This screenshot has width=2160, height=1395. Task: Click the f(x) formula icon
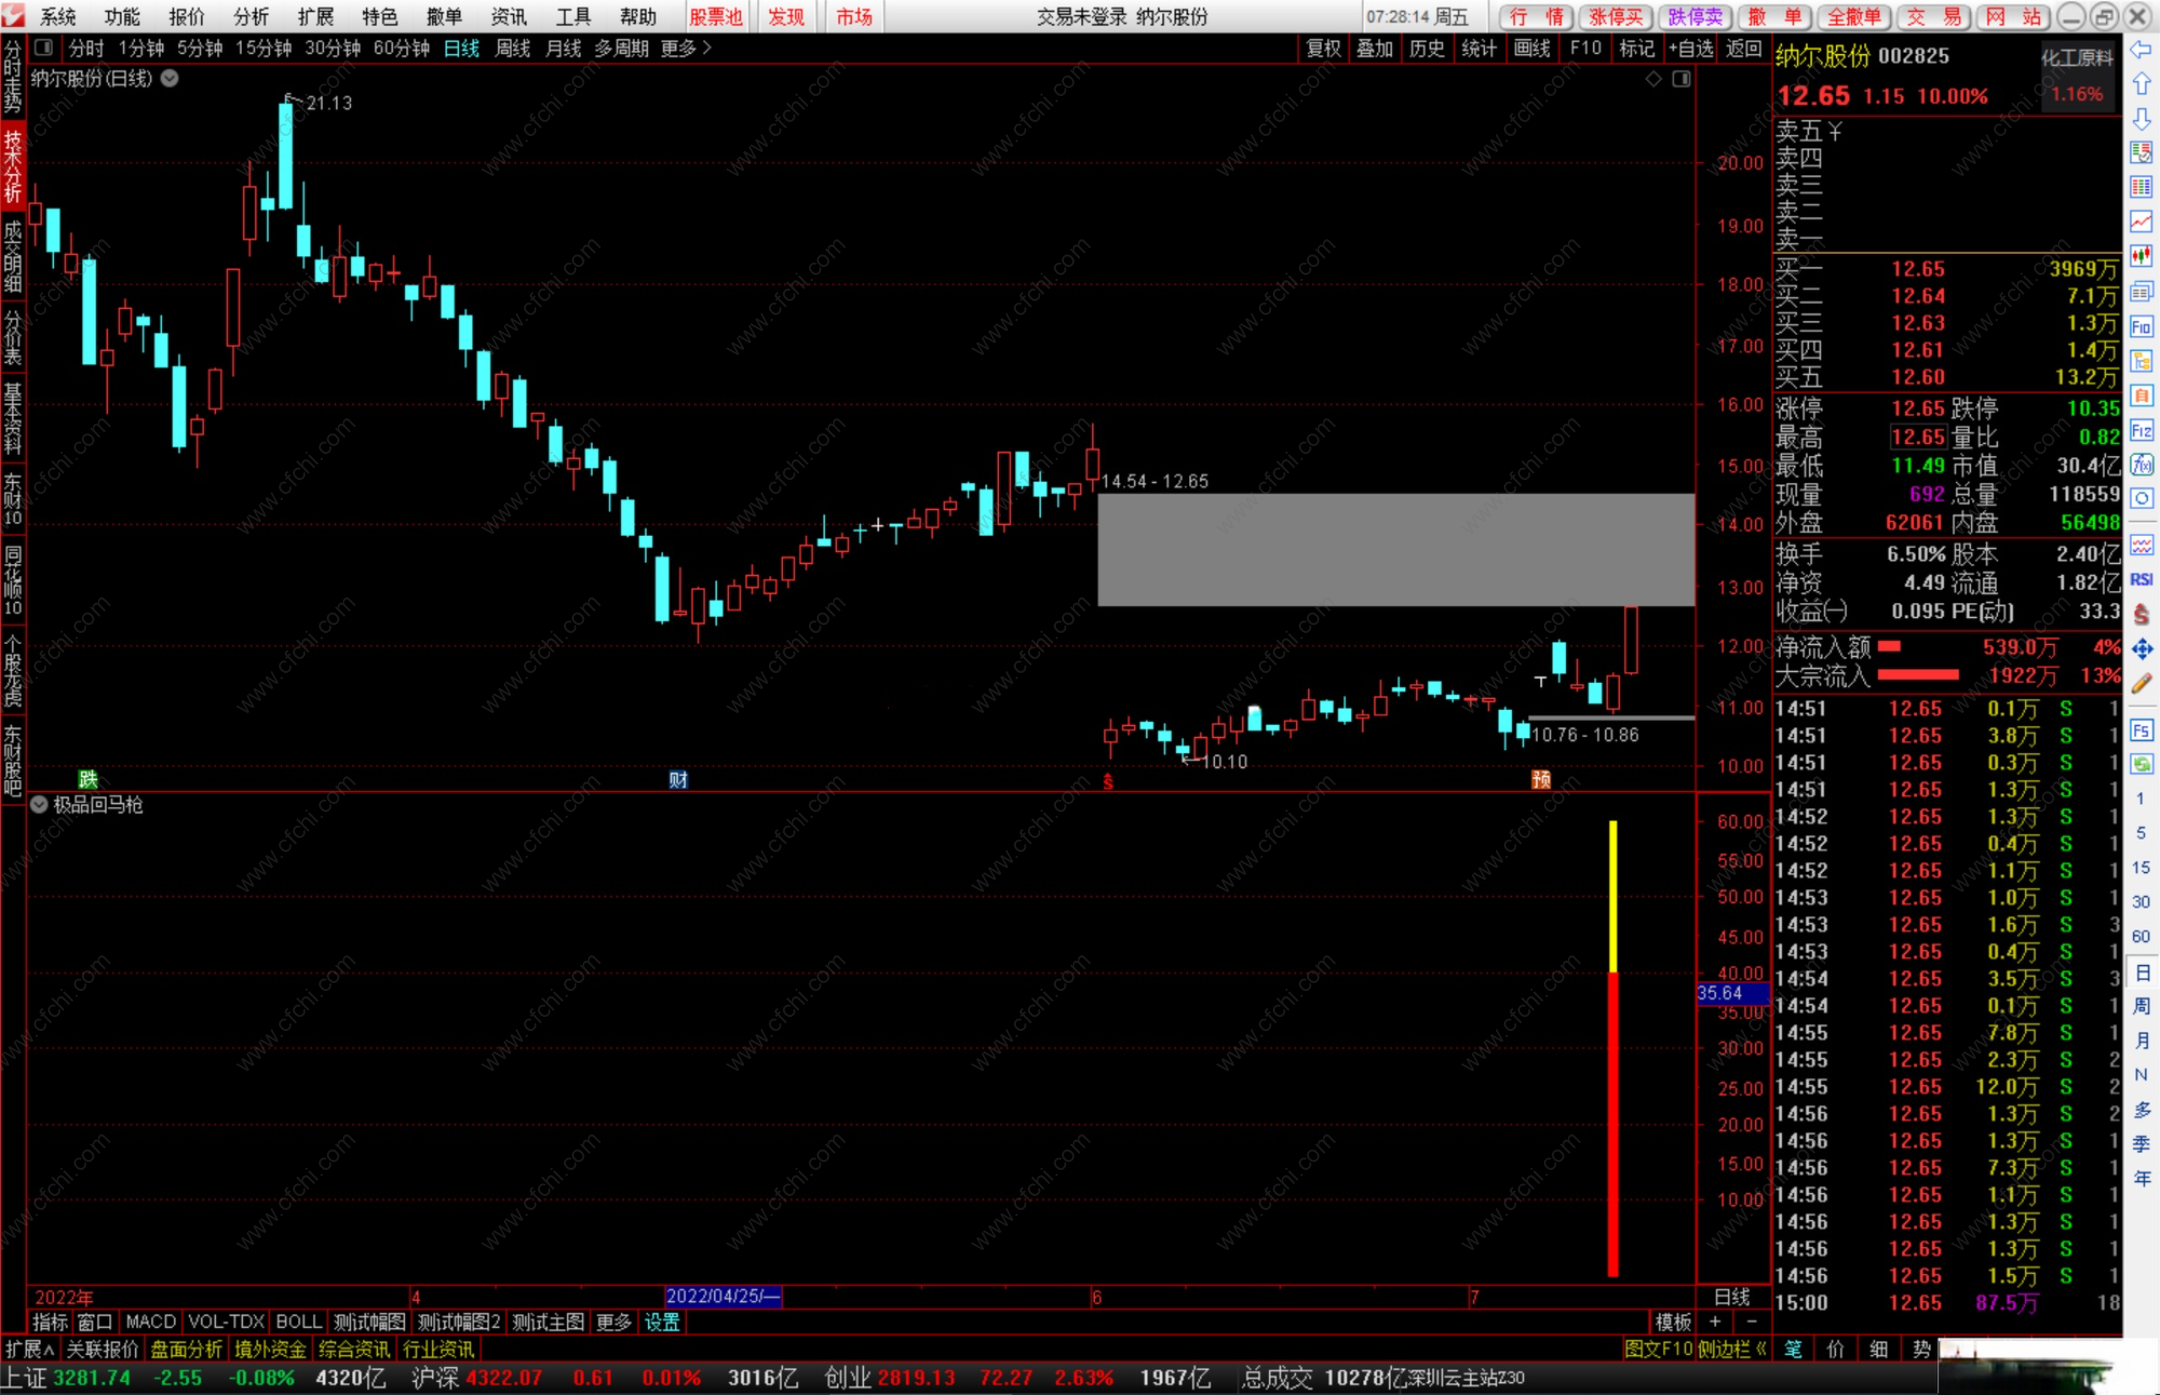coord(2141,465)
